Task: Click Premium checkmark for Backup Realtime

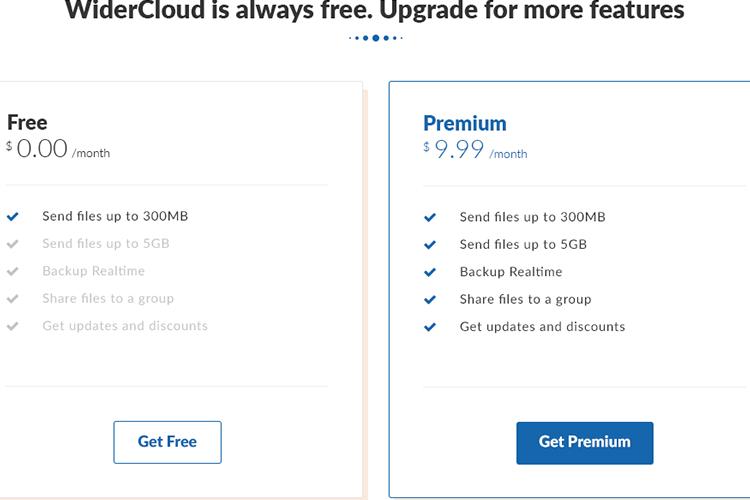Action: 430,272
